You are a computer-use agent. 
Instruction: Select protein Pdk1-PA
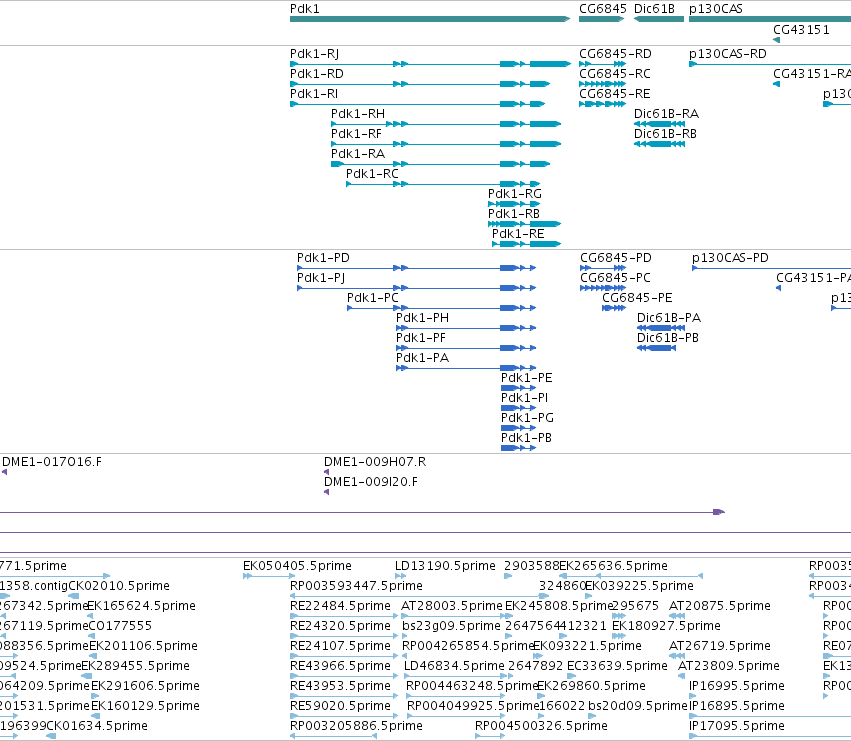tap(466, 368)
